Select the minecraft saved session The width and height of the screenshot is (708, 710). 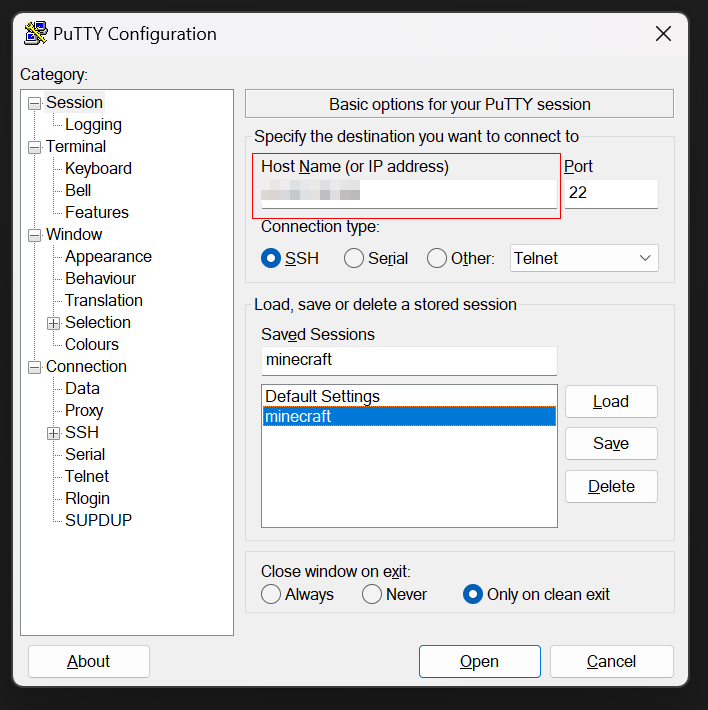pyautogui.click(x=408, y=417)
